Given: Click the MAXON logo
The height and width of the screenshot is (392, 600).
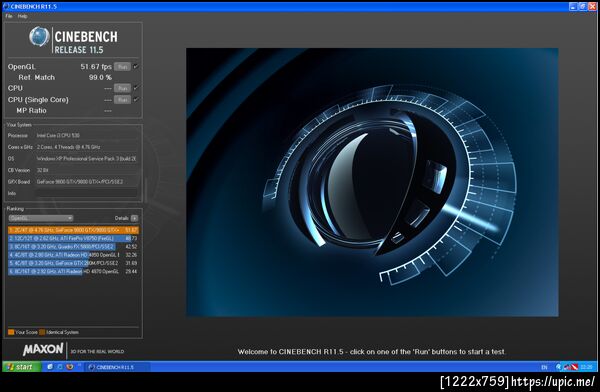Looking at the screenshot, I should tap(43, 349).
